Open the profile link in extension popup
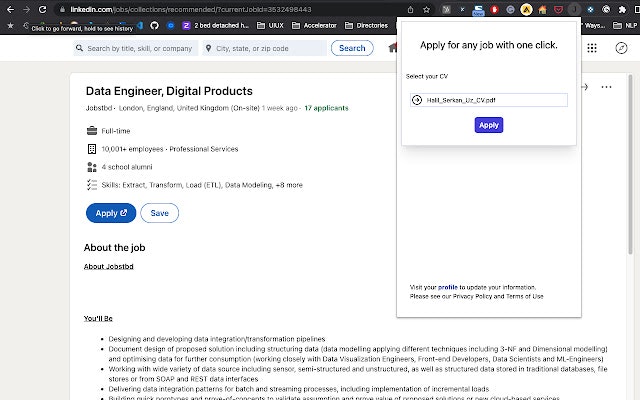 (448, 287)
